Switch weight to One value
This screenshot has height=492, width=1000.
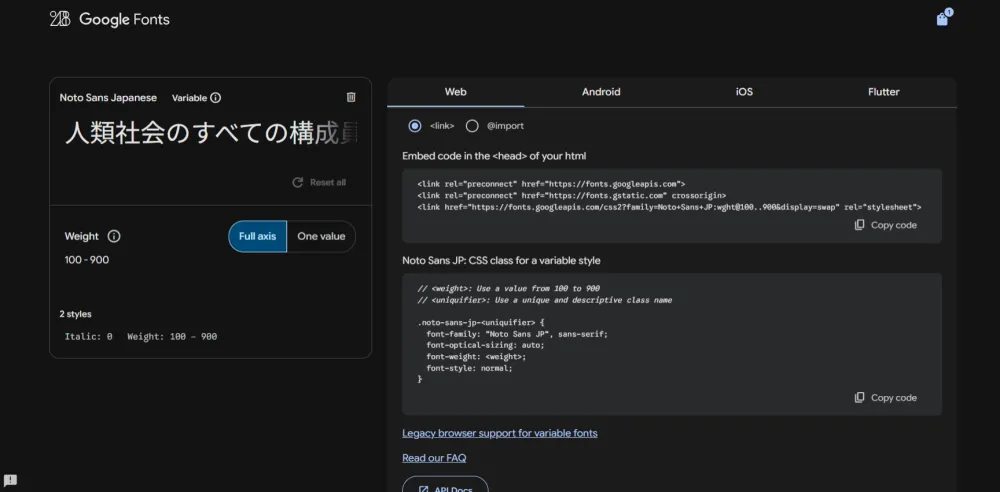click(x=321, y=236)
